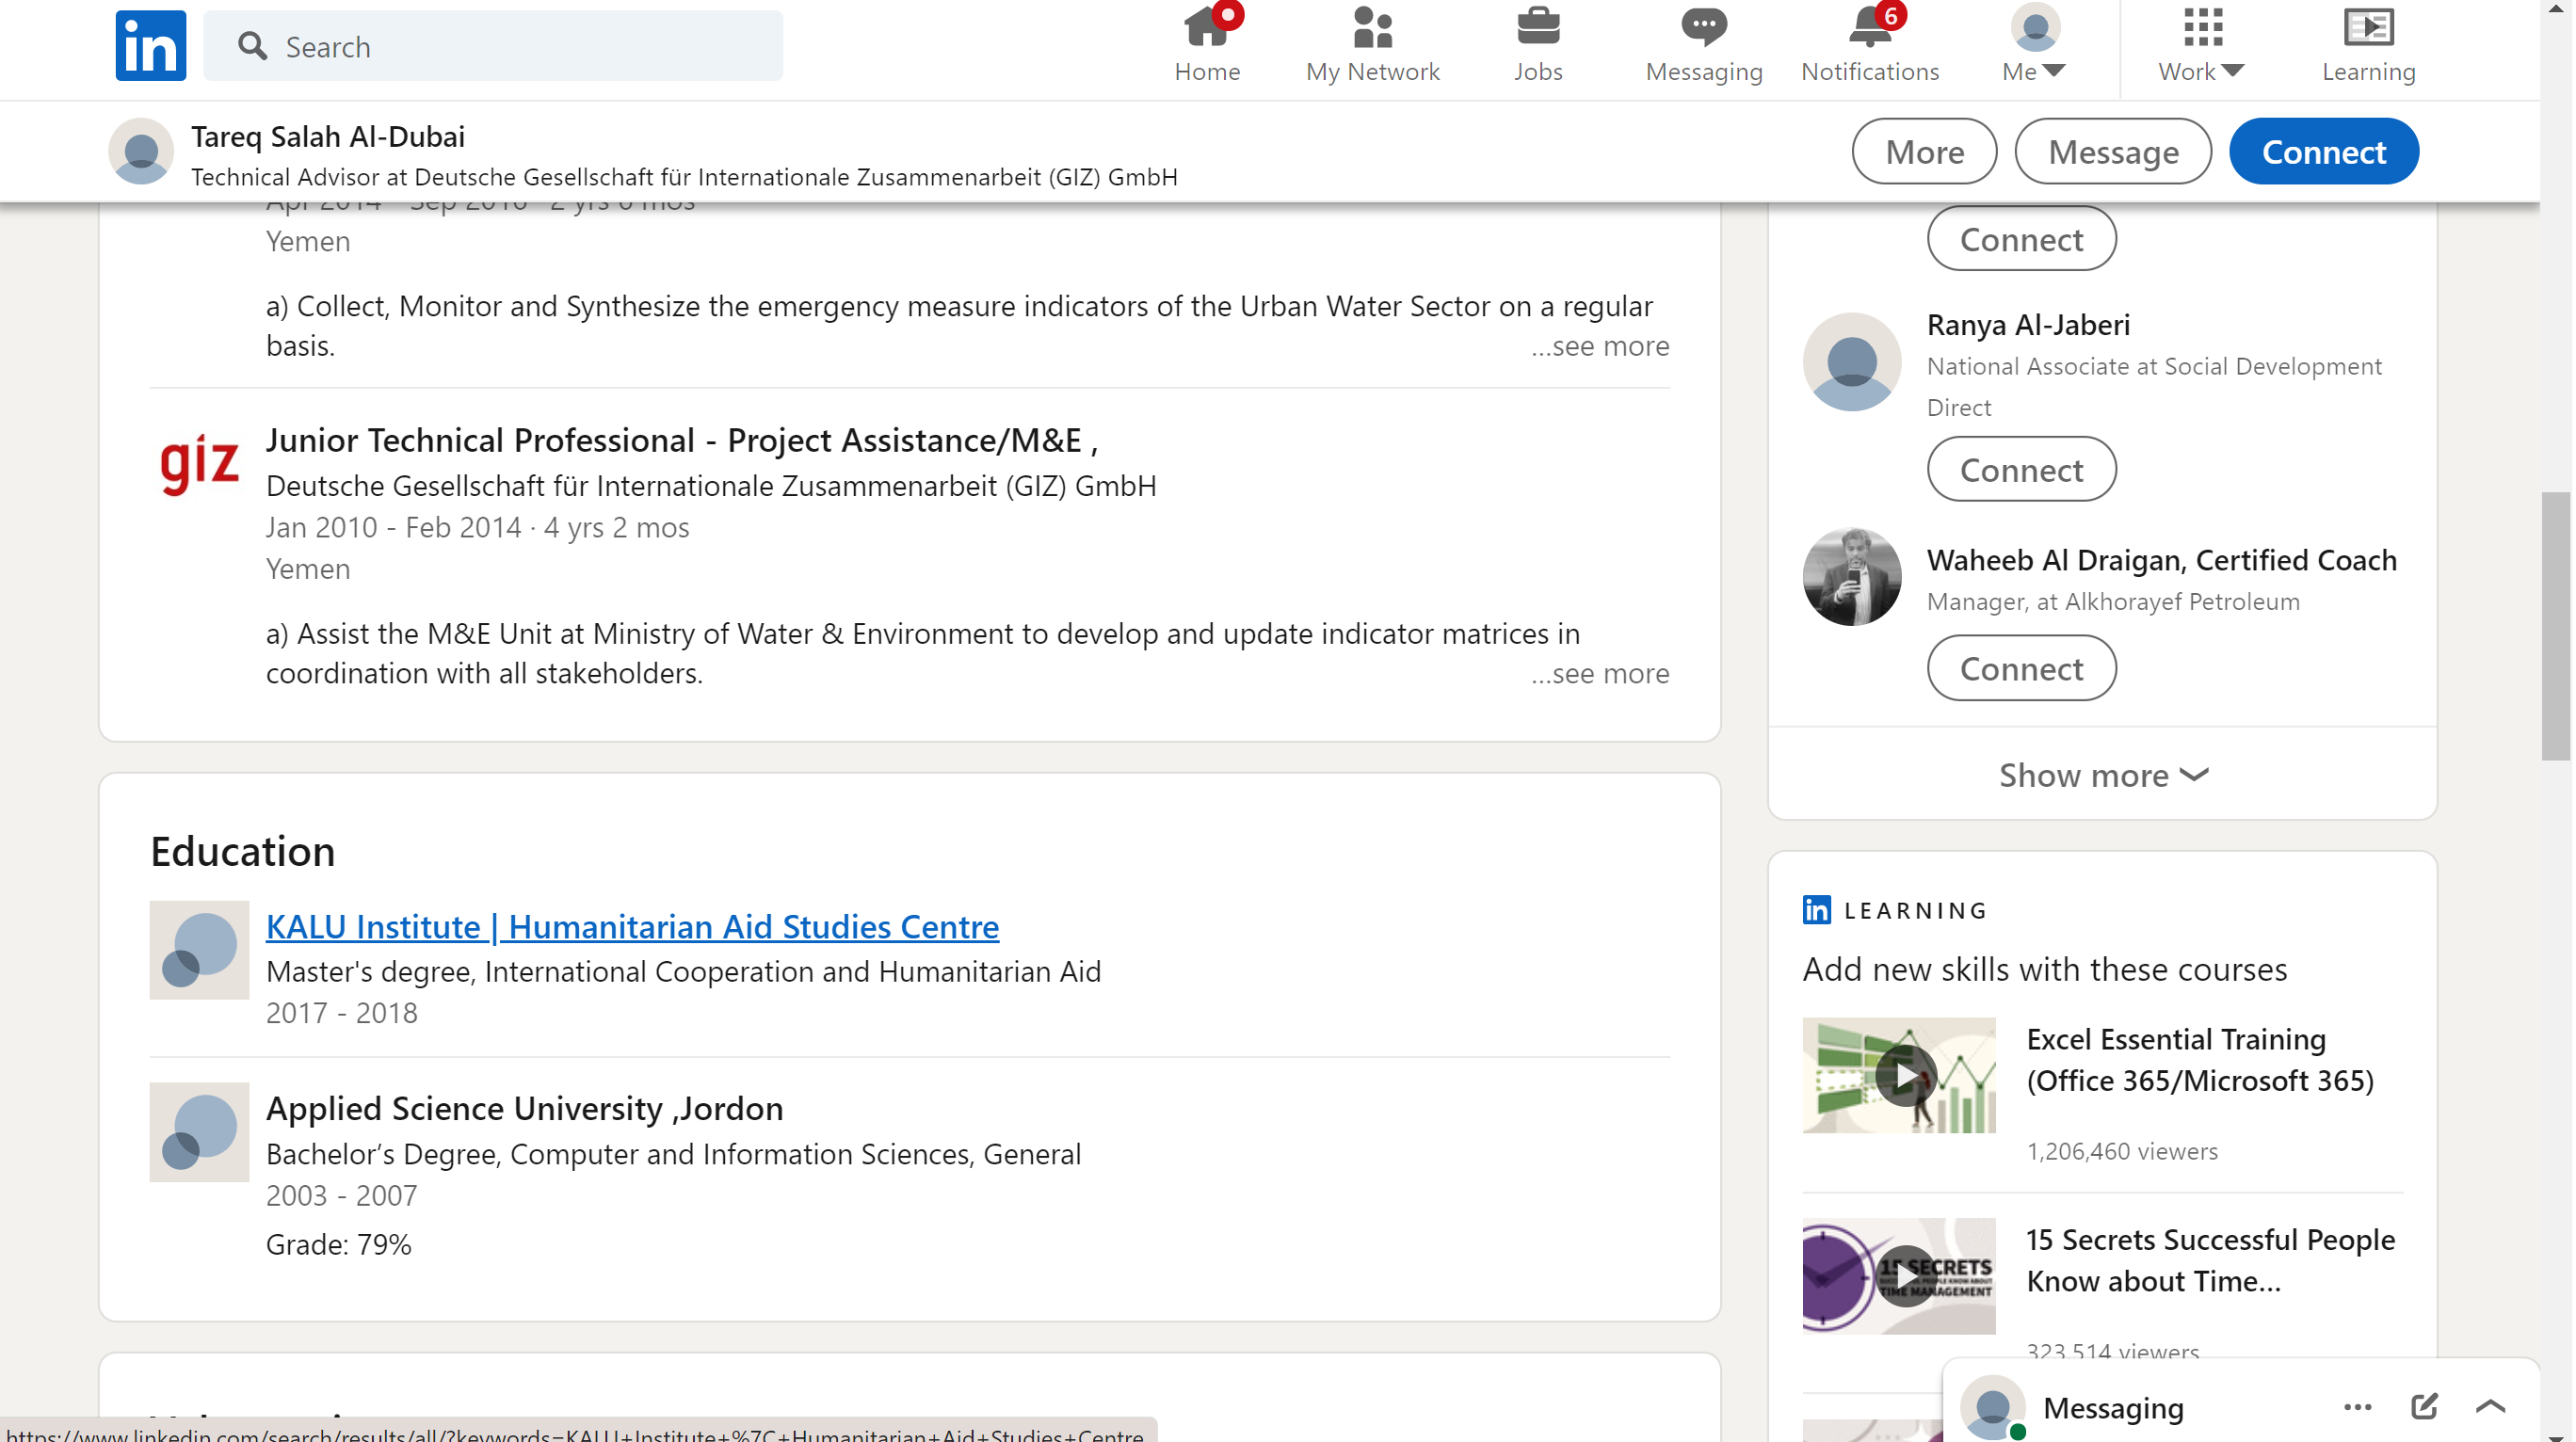Image resolution: width=2576 pixels, height=1442 pixels.
Task: Click the blue Connect button in header
Action: click(x=2323, y=152)
